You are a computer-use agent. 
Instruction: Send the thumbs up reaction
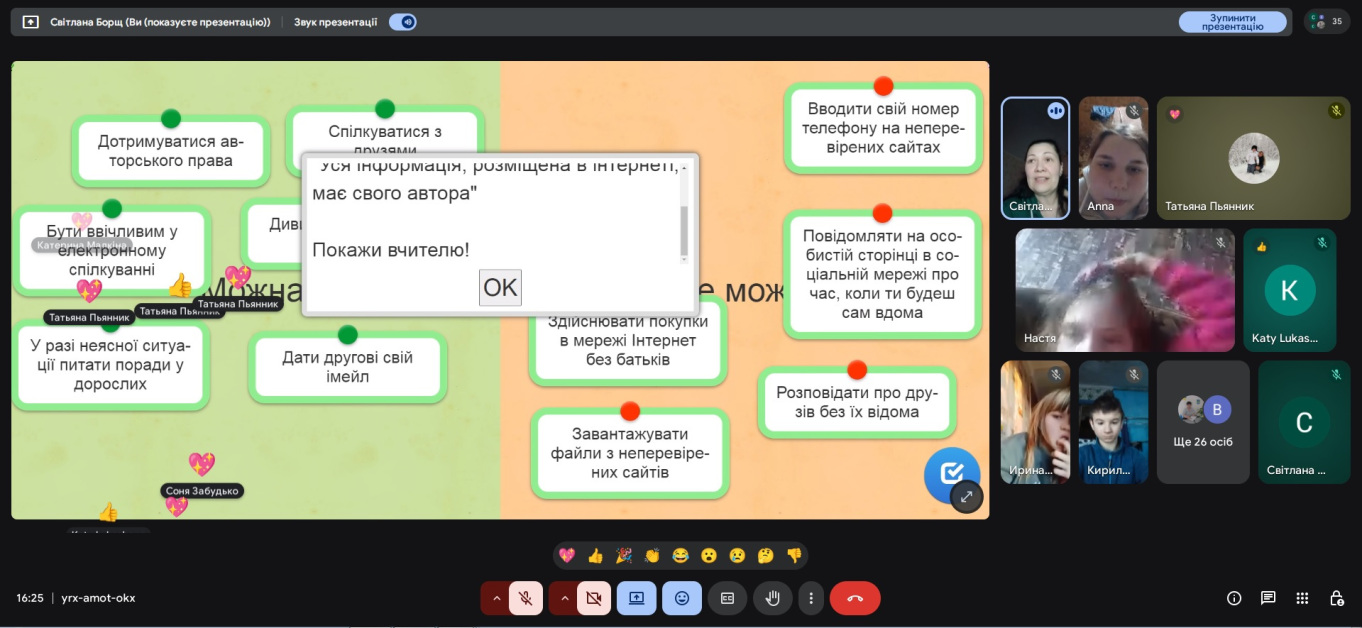tap(596, 555)
